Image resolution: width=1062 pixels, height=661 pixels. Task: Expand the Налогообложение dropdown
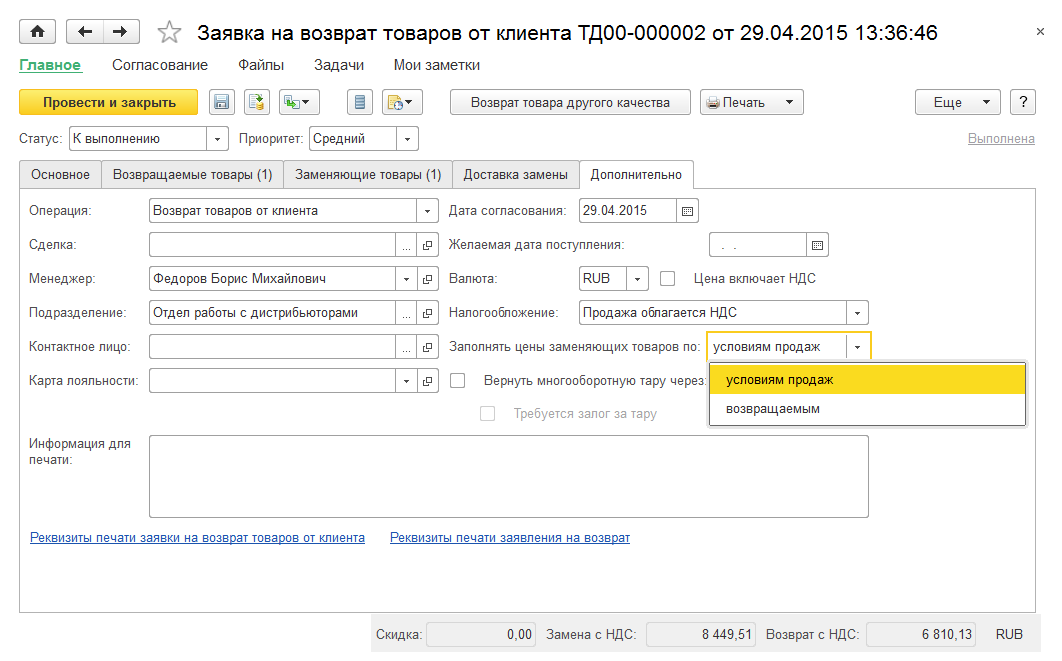tap(857, 313)
